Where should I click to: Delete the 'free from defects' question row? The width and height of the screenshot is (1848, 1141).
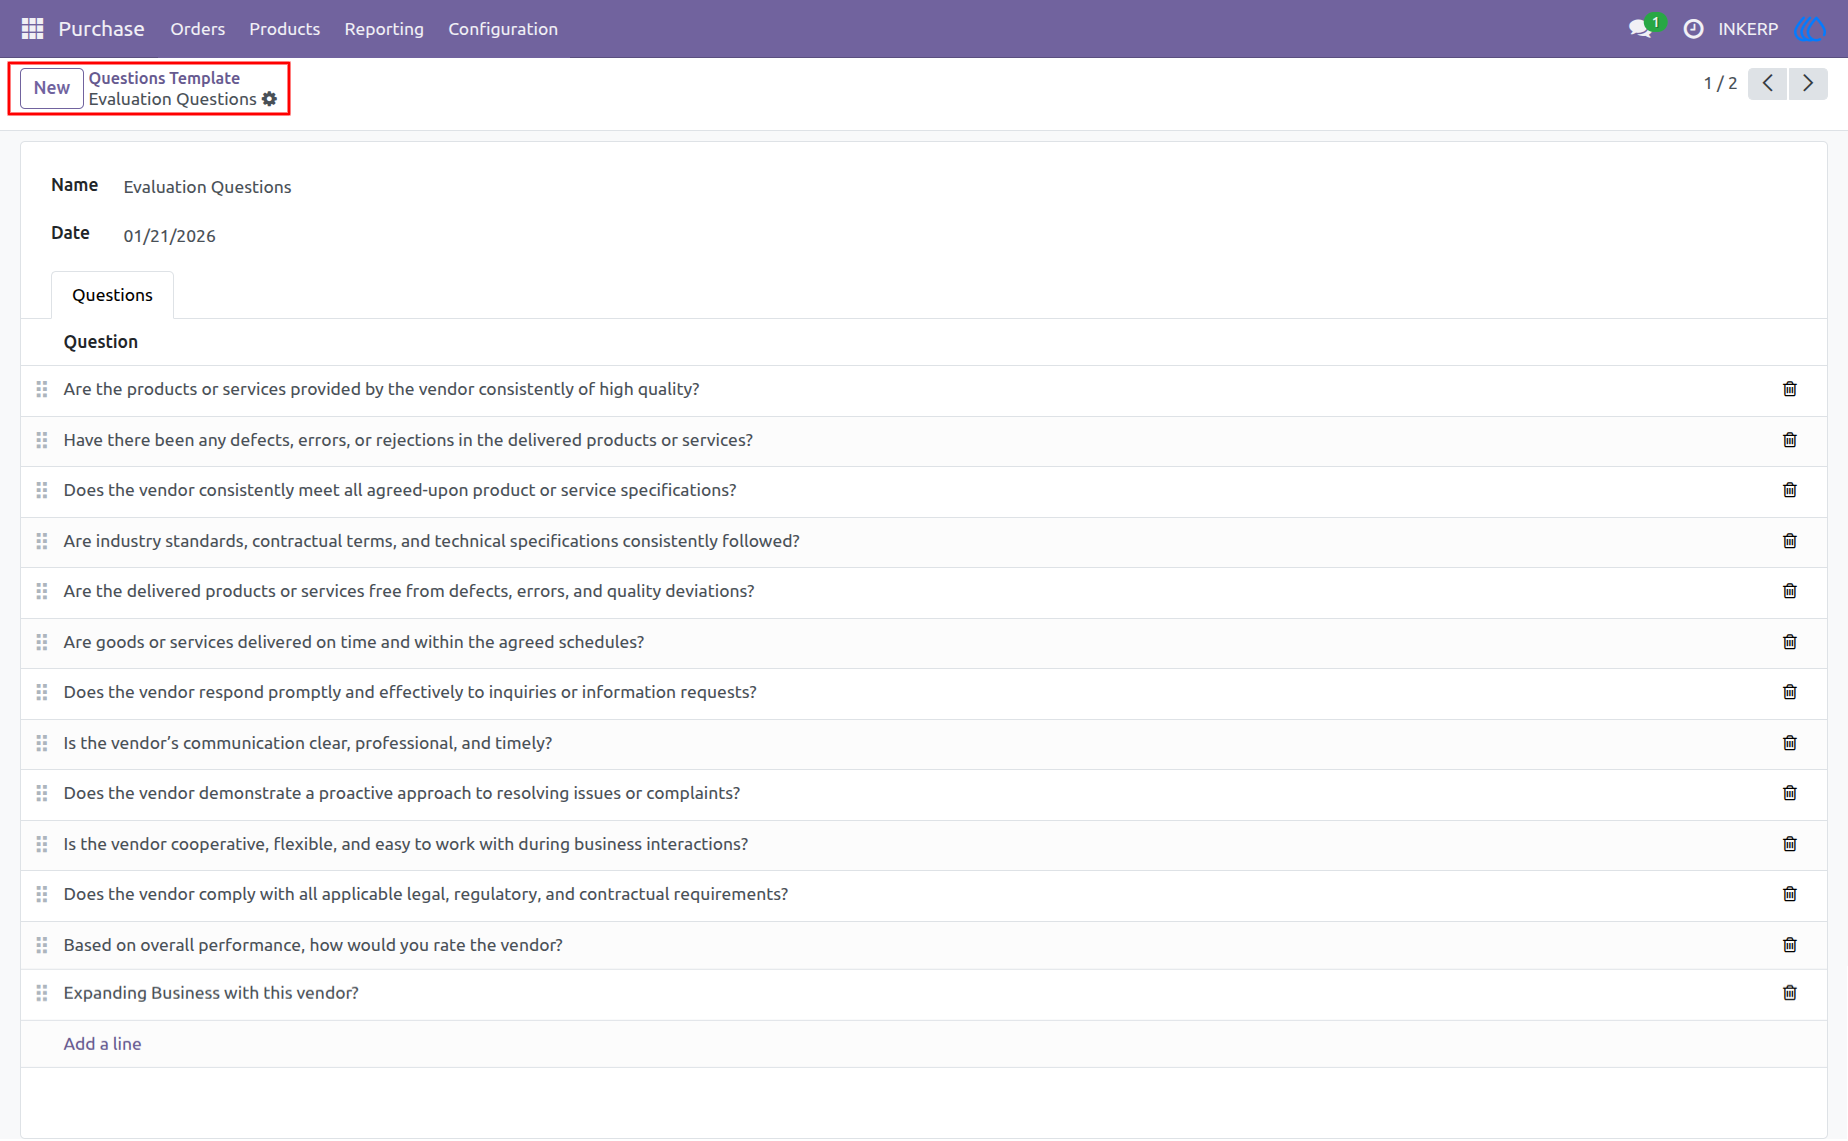1789,591
